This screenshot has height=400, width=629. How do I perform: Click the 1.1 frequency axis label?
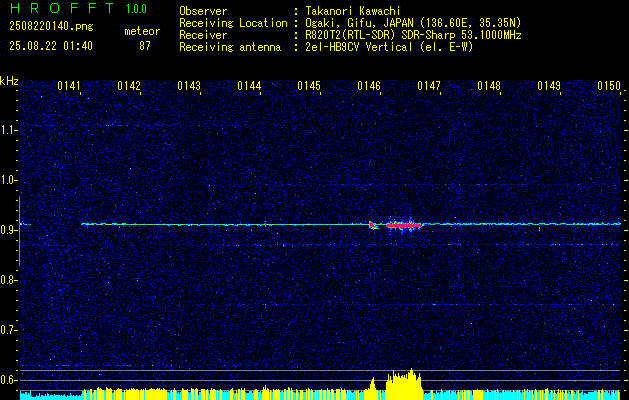pyautogui.click(x=9, y=130)
